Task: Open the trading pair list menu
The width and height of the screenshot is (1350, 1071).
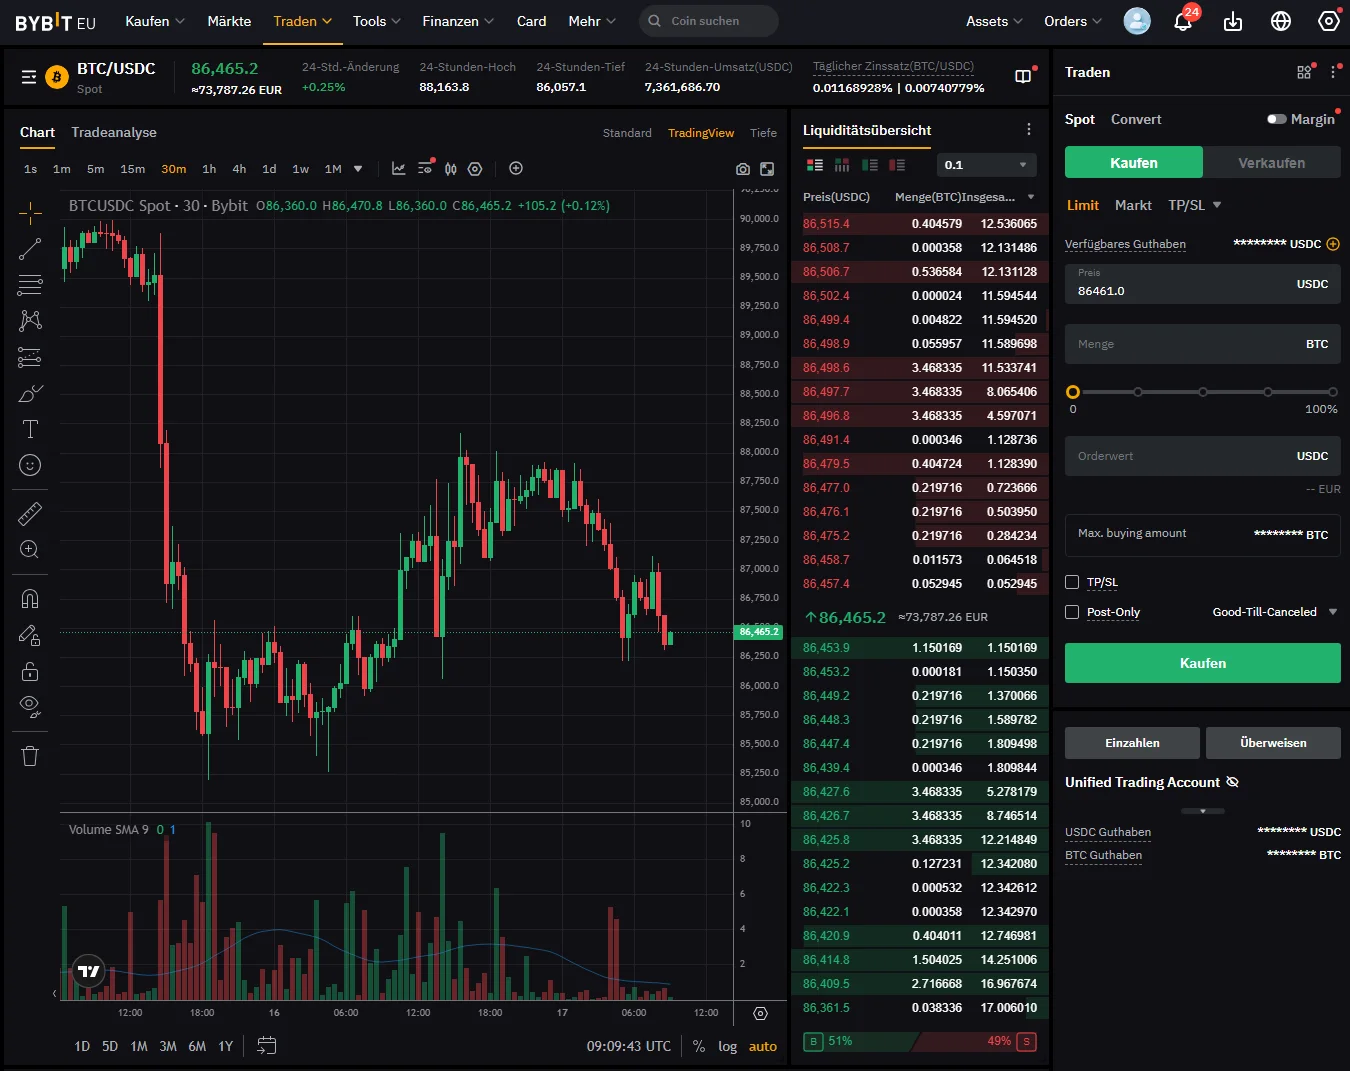Action: pos(29,77)
